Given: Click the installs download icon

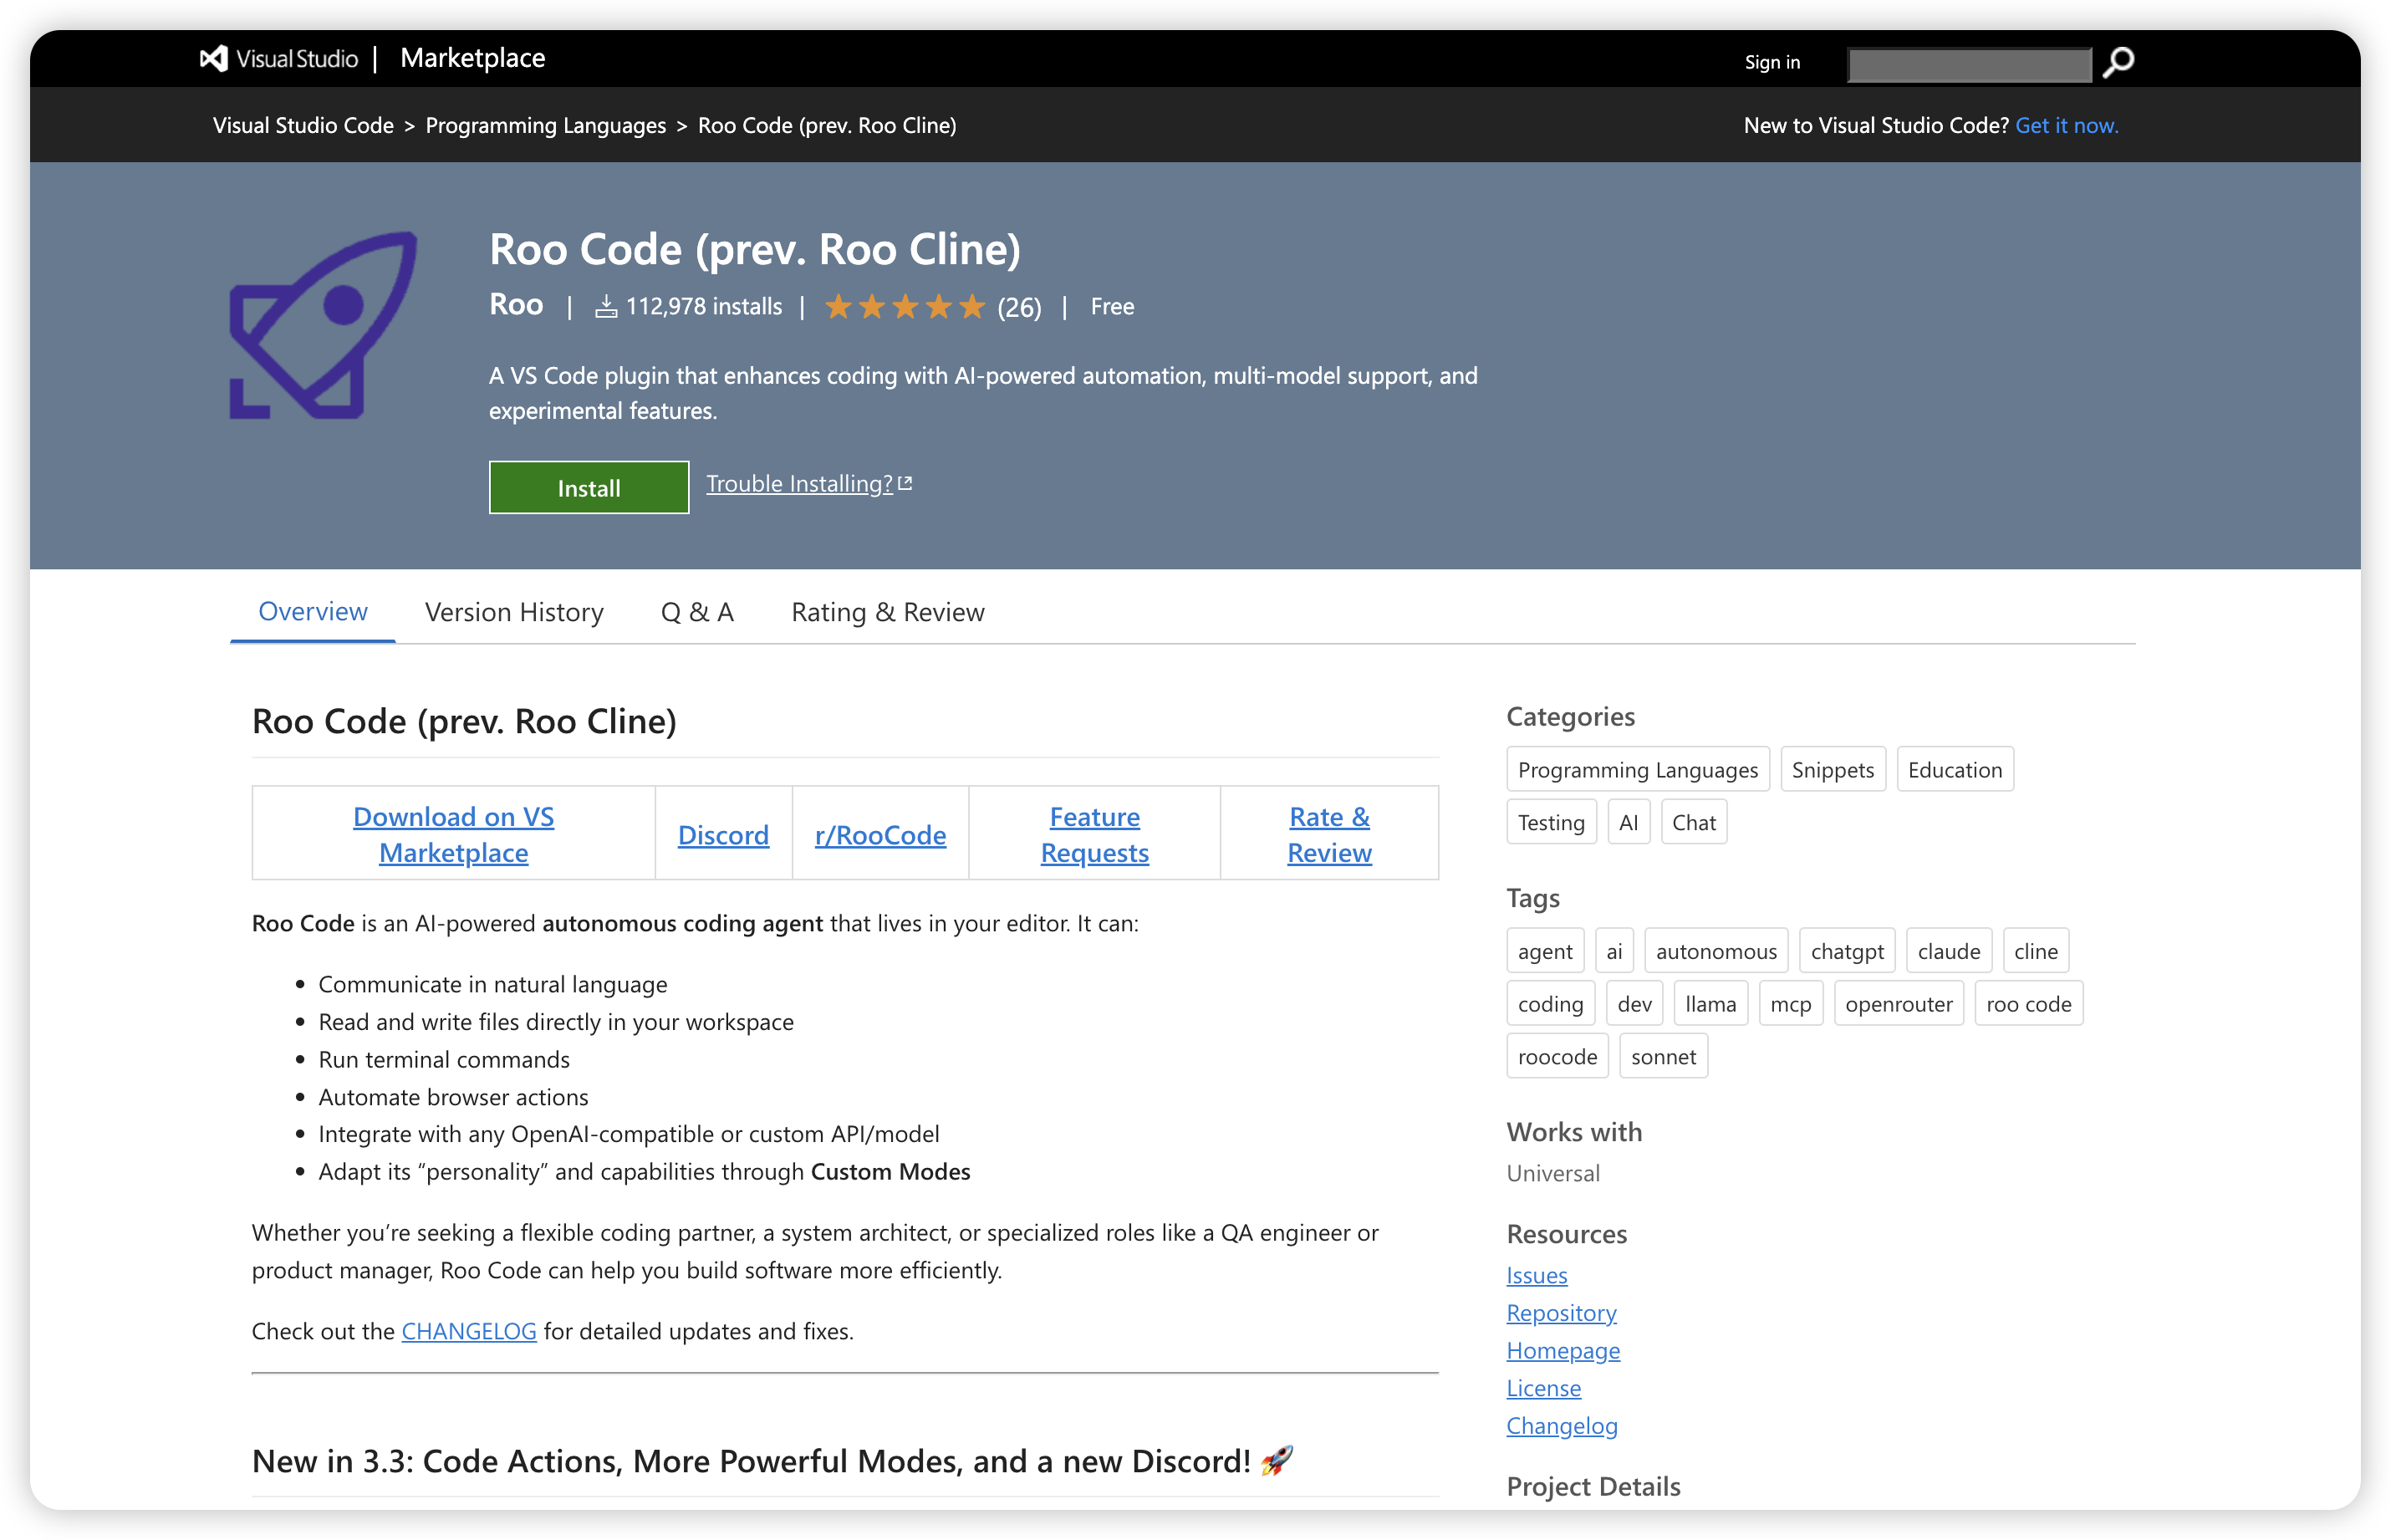Looking at the screenshot, I should point(606,307).
